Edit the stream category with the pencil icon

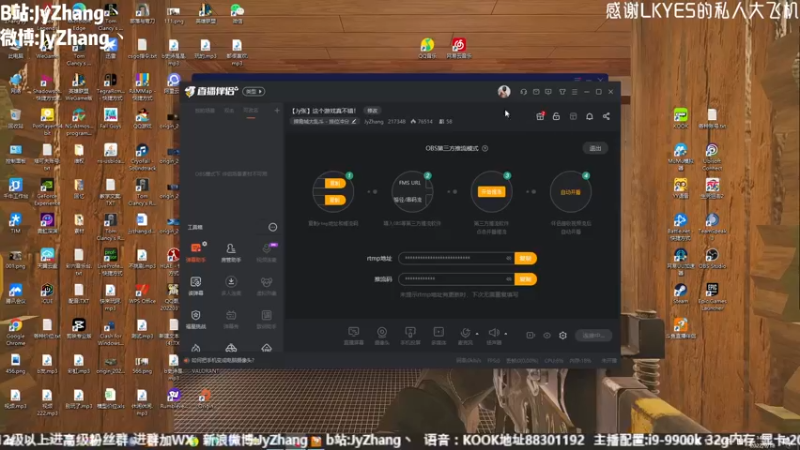(x=354, y=121)
